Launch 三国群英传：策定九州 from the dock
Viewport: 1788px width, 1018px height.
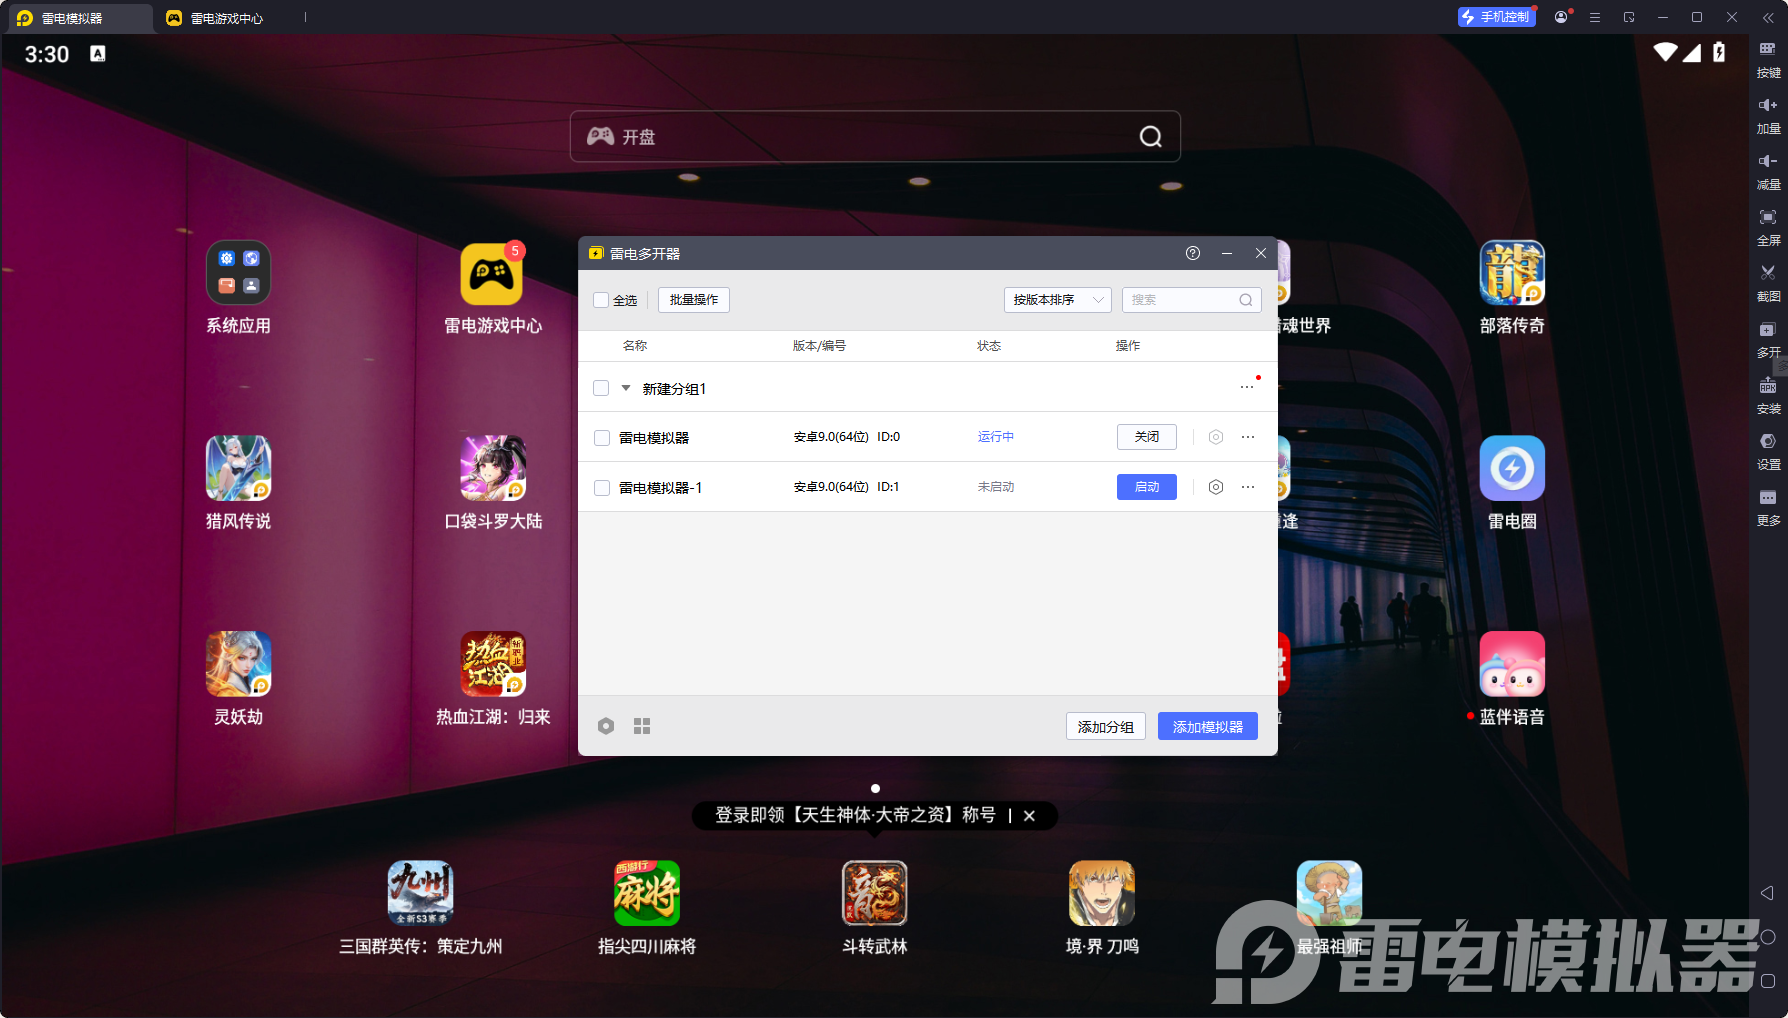coord(420,893)
